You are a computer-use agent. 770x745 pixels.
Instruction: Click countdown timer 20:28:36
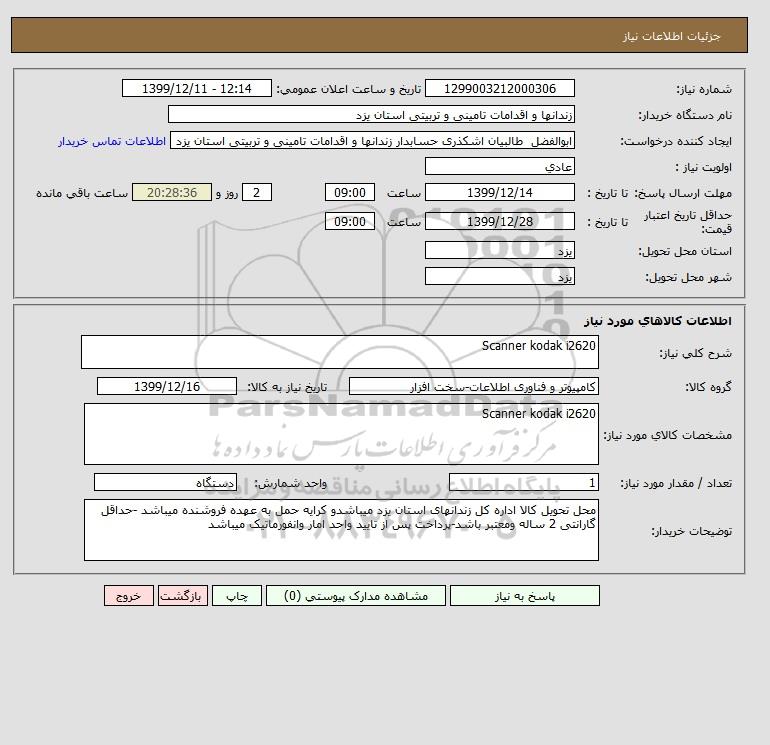point(172,193)
